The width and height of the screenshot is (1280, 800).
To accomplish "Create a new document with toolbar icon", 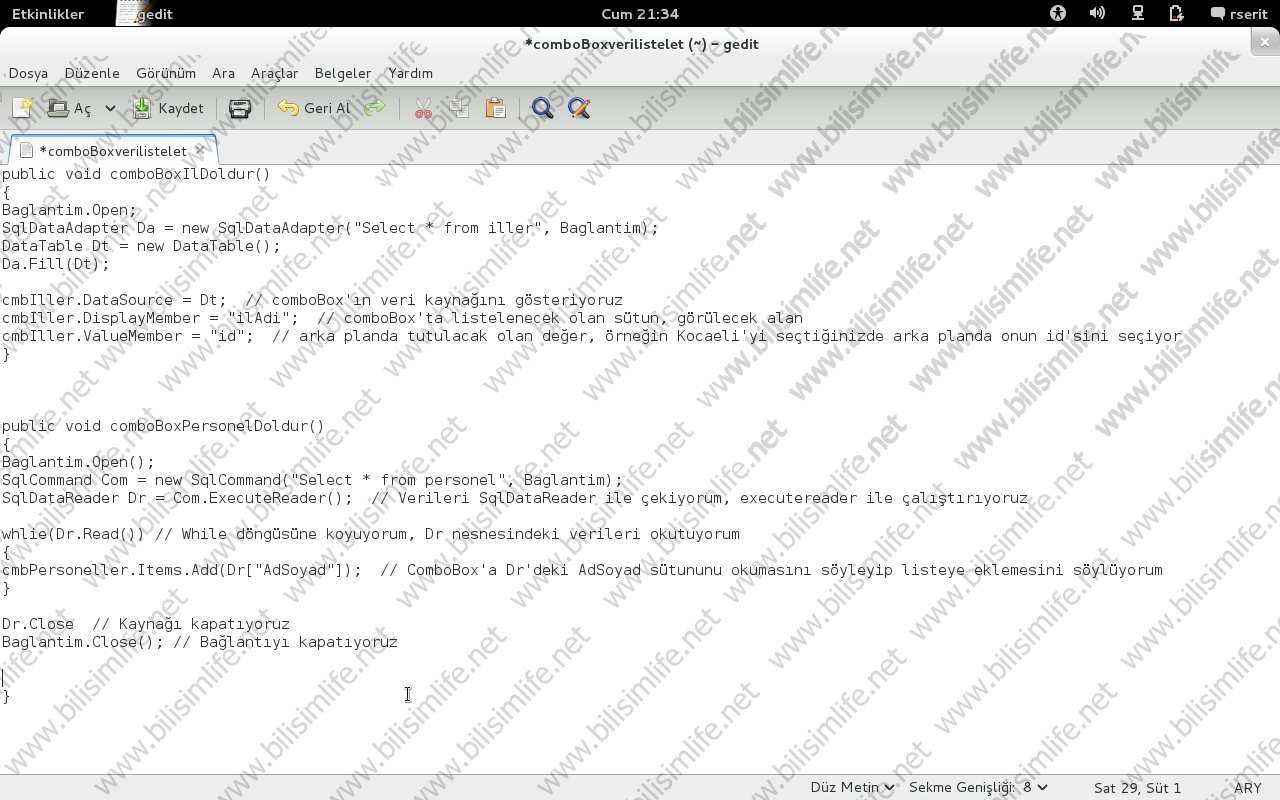I will [x=22, y=108].
